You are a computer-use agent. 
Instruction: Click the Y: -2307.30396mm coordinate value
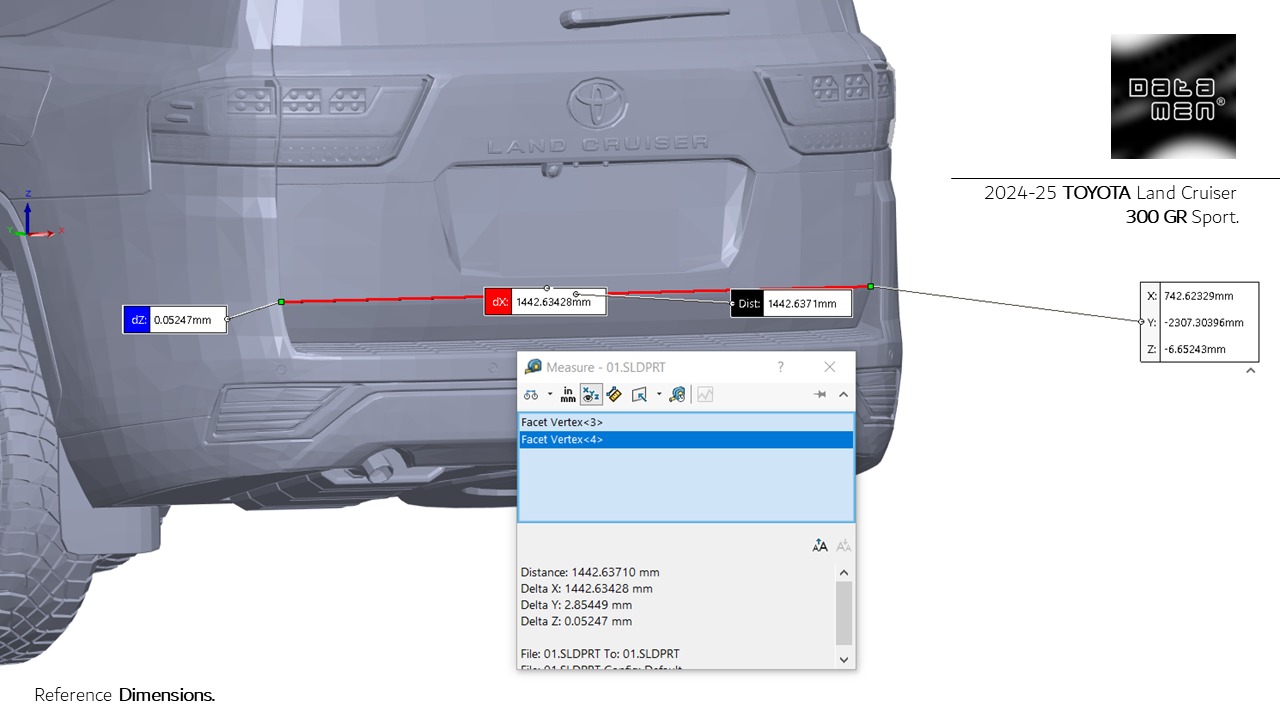(x=1204, y=323)
